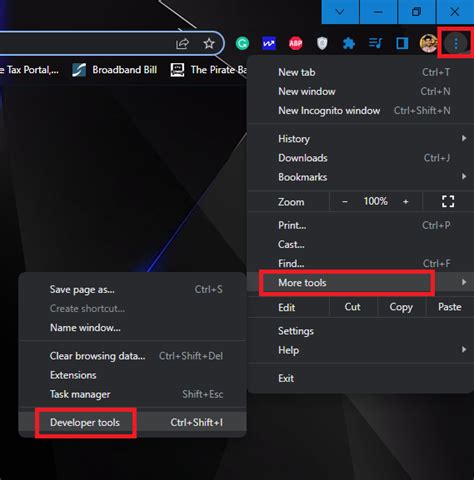Click the profile avatar picture

point(429,43)
